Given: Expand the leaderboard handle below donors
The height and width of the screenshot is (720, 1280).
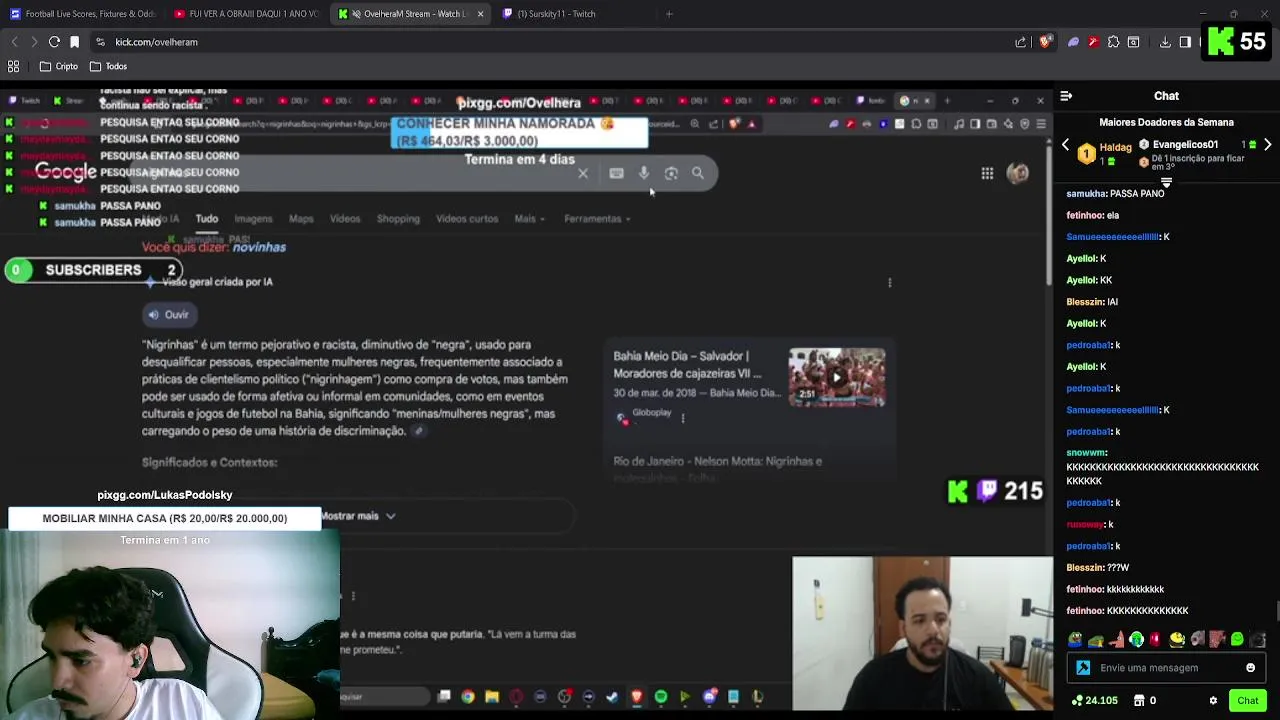Looking at the screenshot, I should pyautogui.click(x=1166, y=183).
